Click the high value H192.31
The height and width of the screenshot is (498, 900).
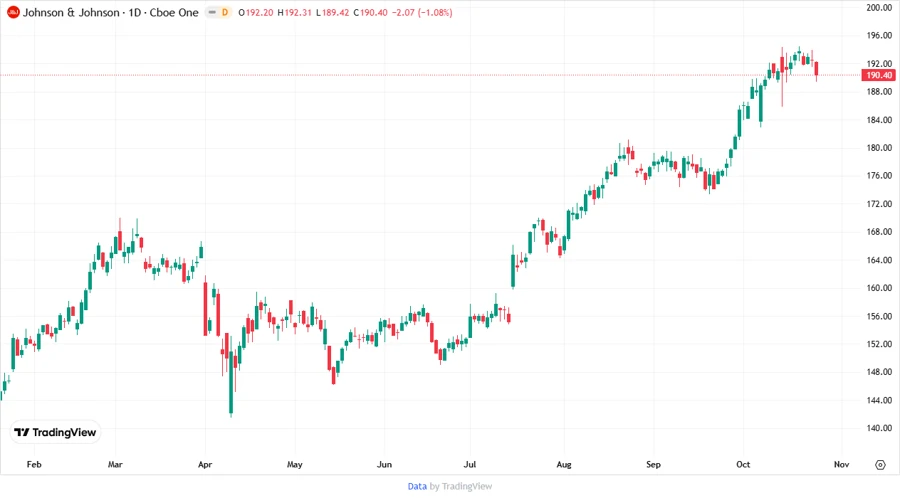coord(294,12)
